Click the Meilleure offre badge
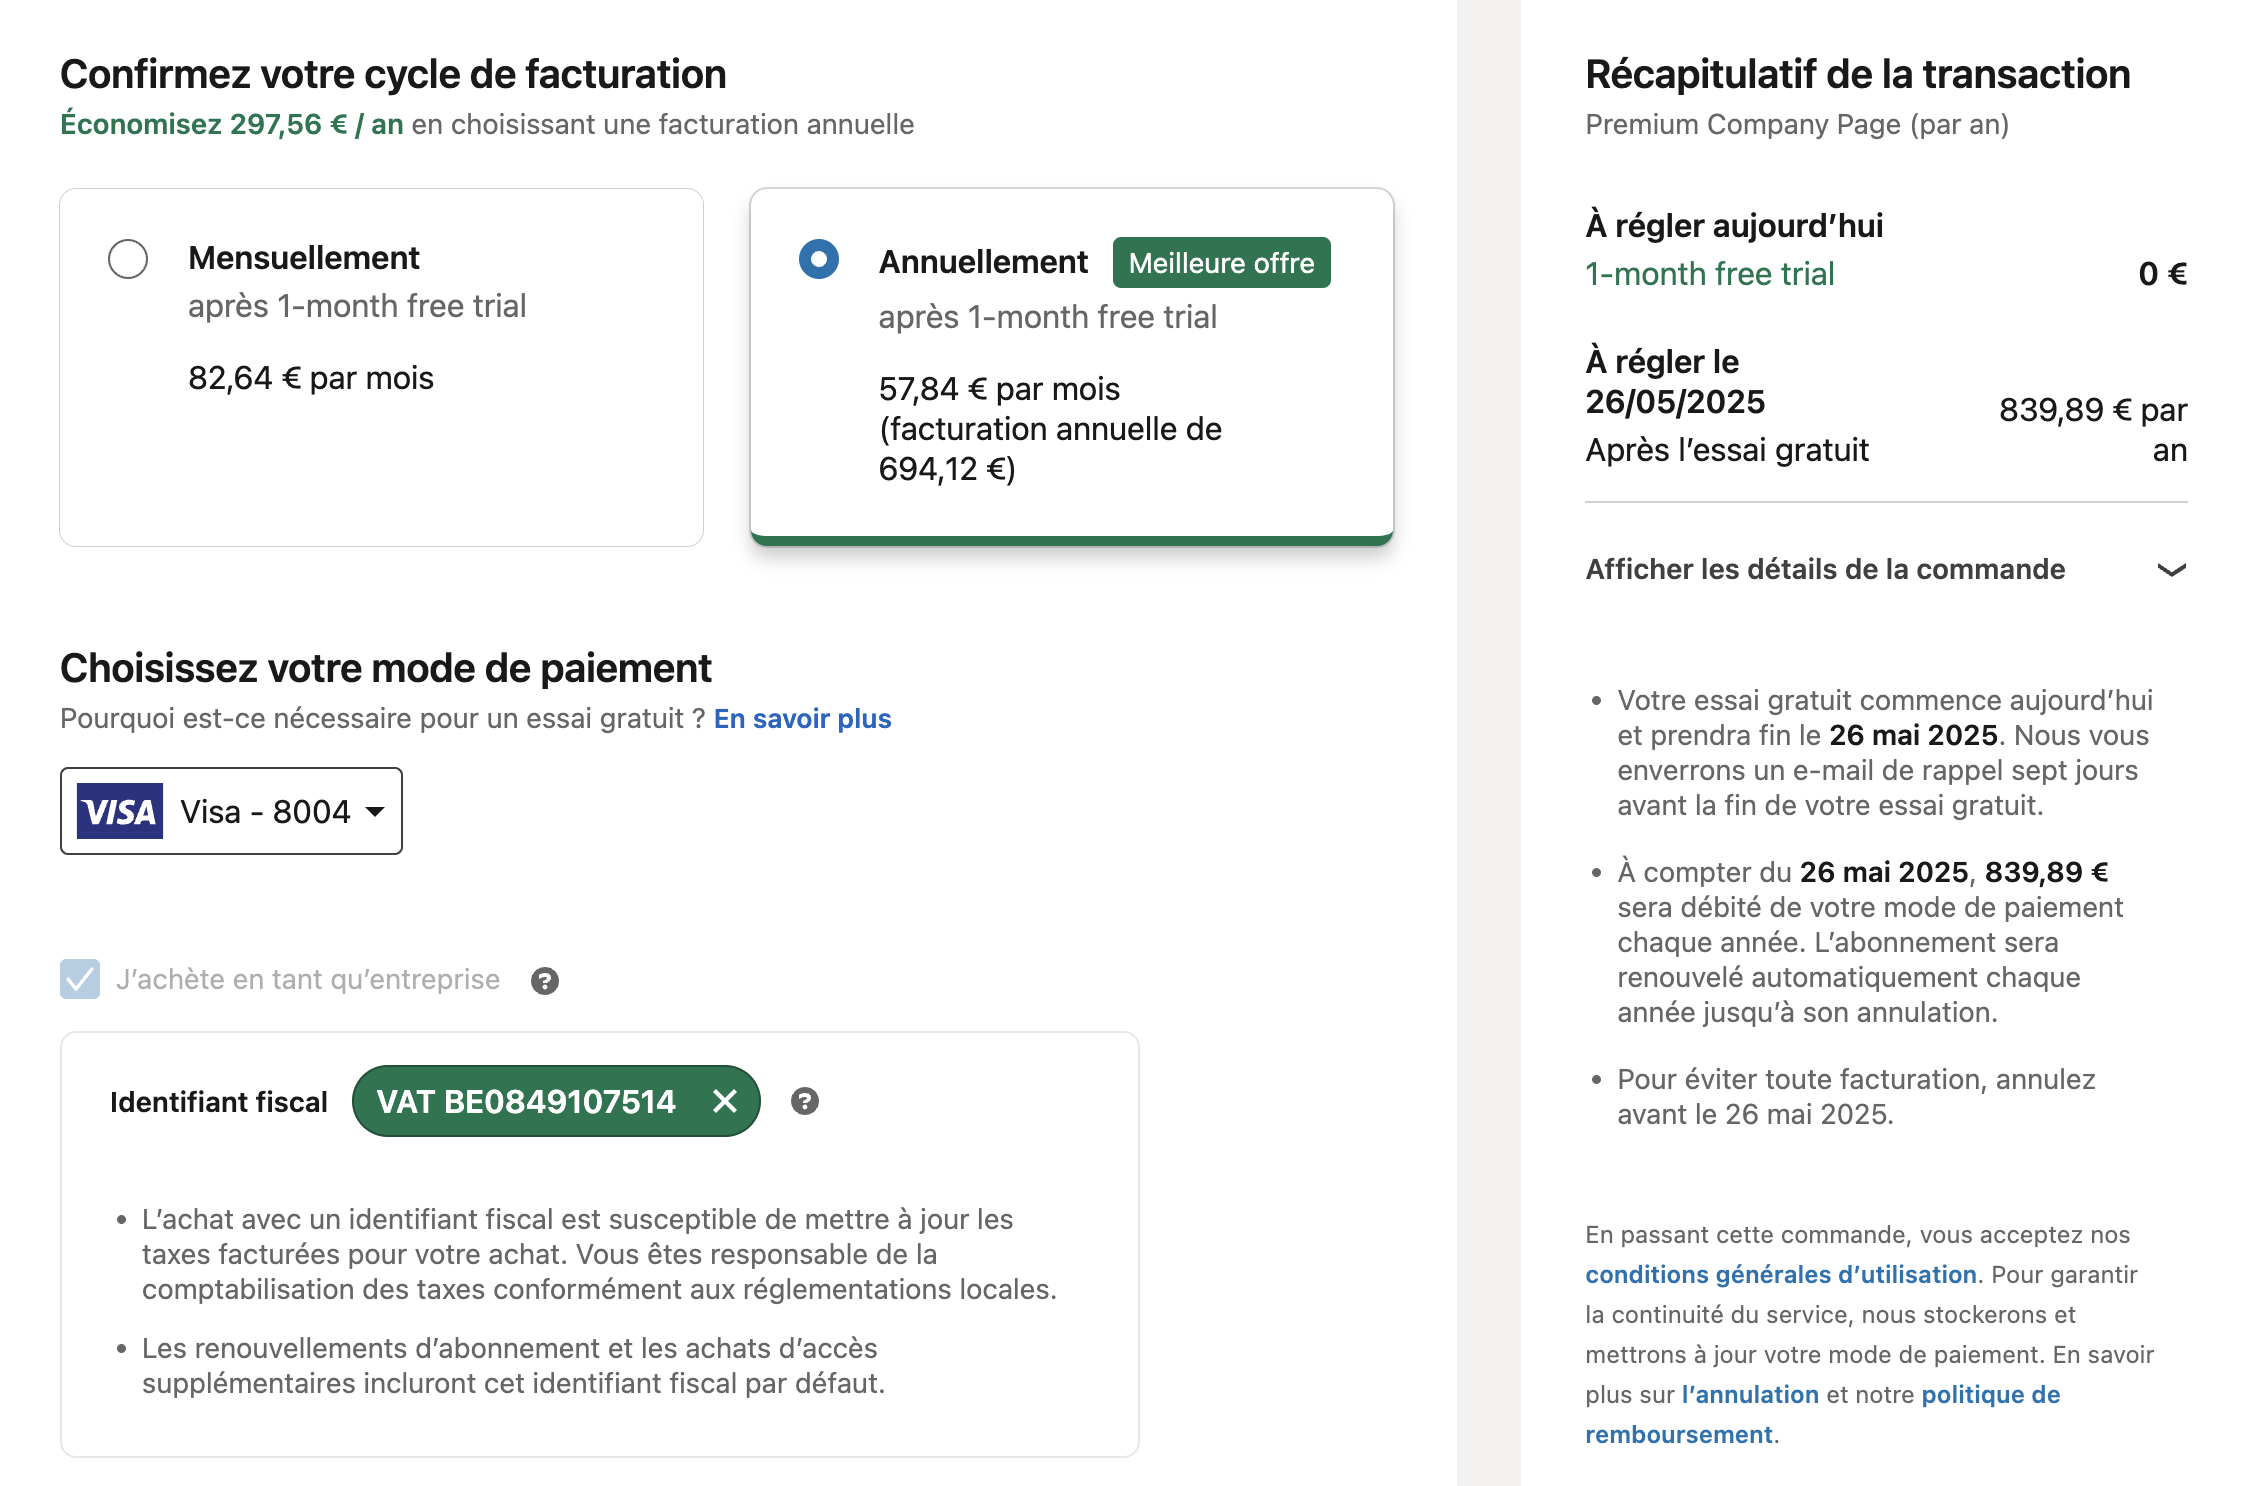 tap(1221, 263)
